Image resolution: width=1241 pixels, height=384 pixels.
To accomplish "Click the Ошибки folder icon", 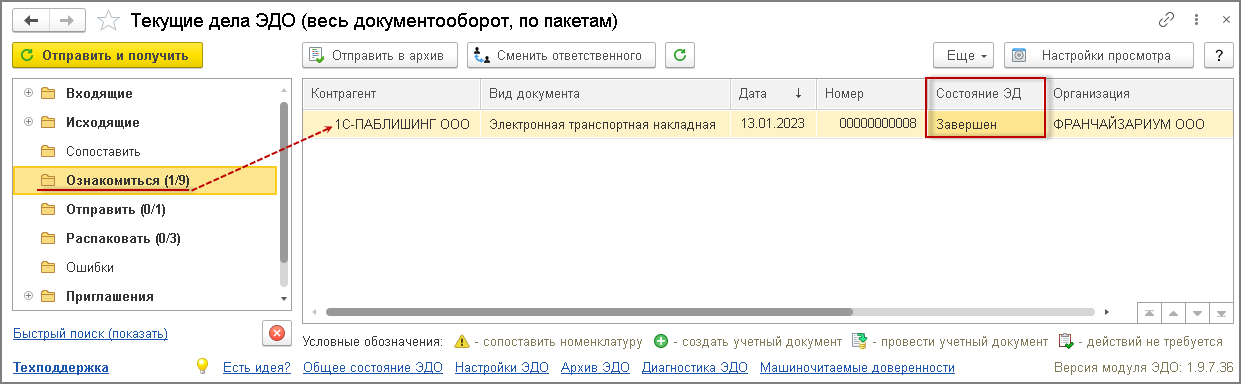I will (x=48, y=267).
